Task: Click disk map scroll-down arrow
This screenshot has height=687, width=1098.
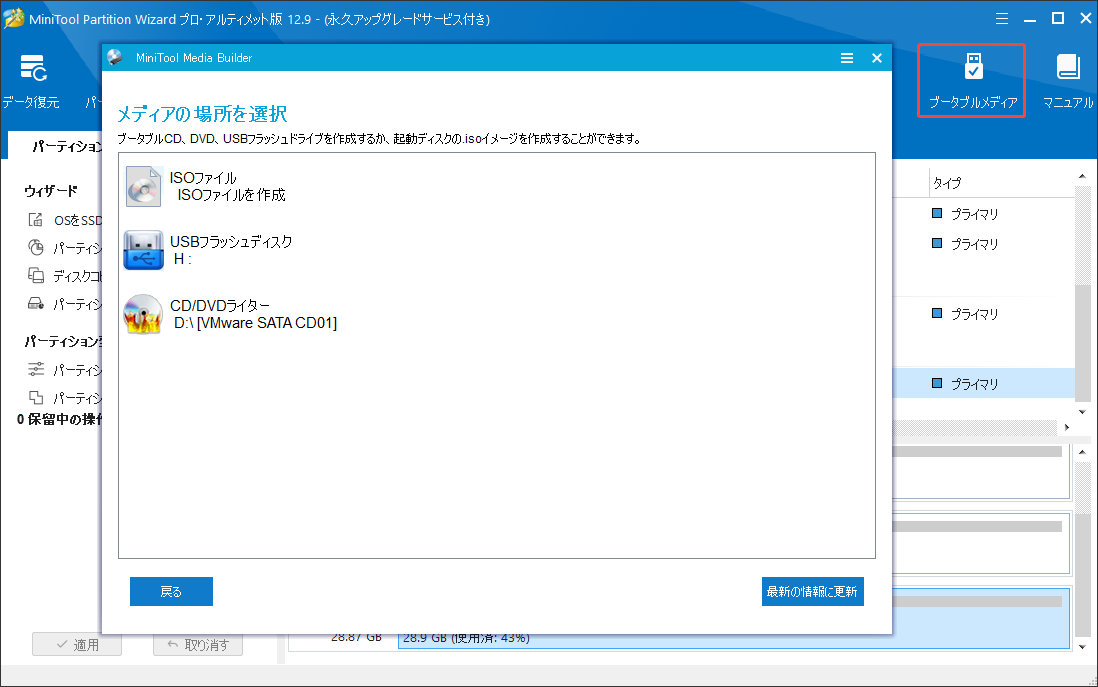Action: click(x=1083, y=647)
